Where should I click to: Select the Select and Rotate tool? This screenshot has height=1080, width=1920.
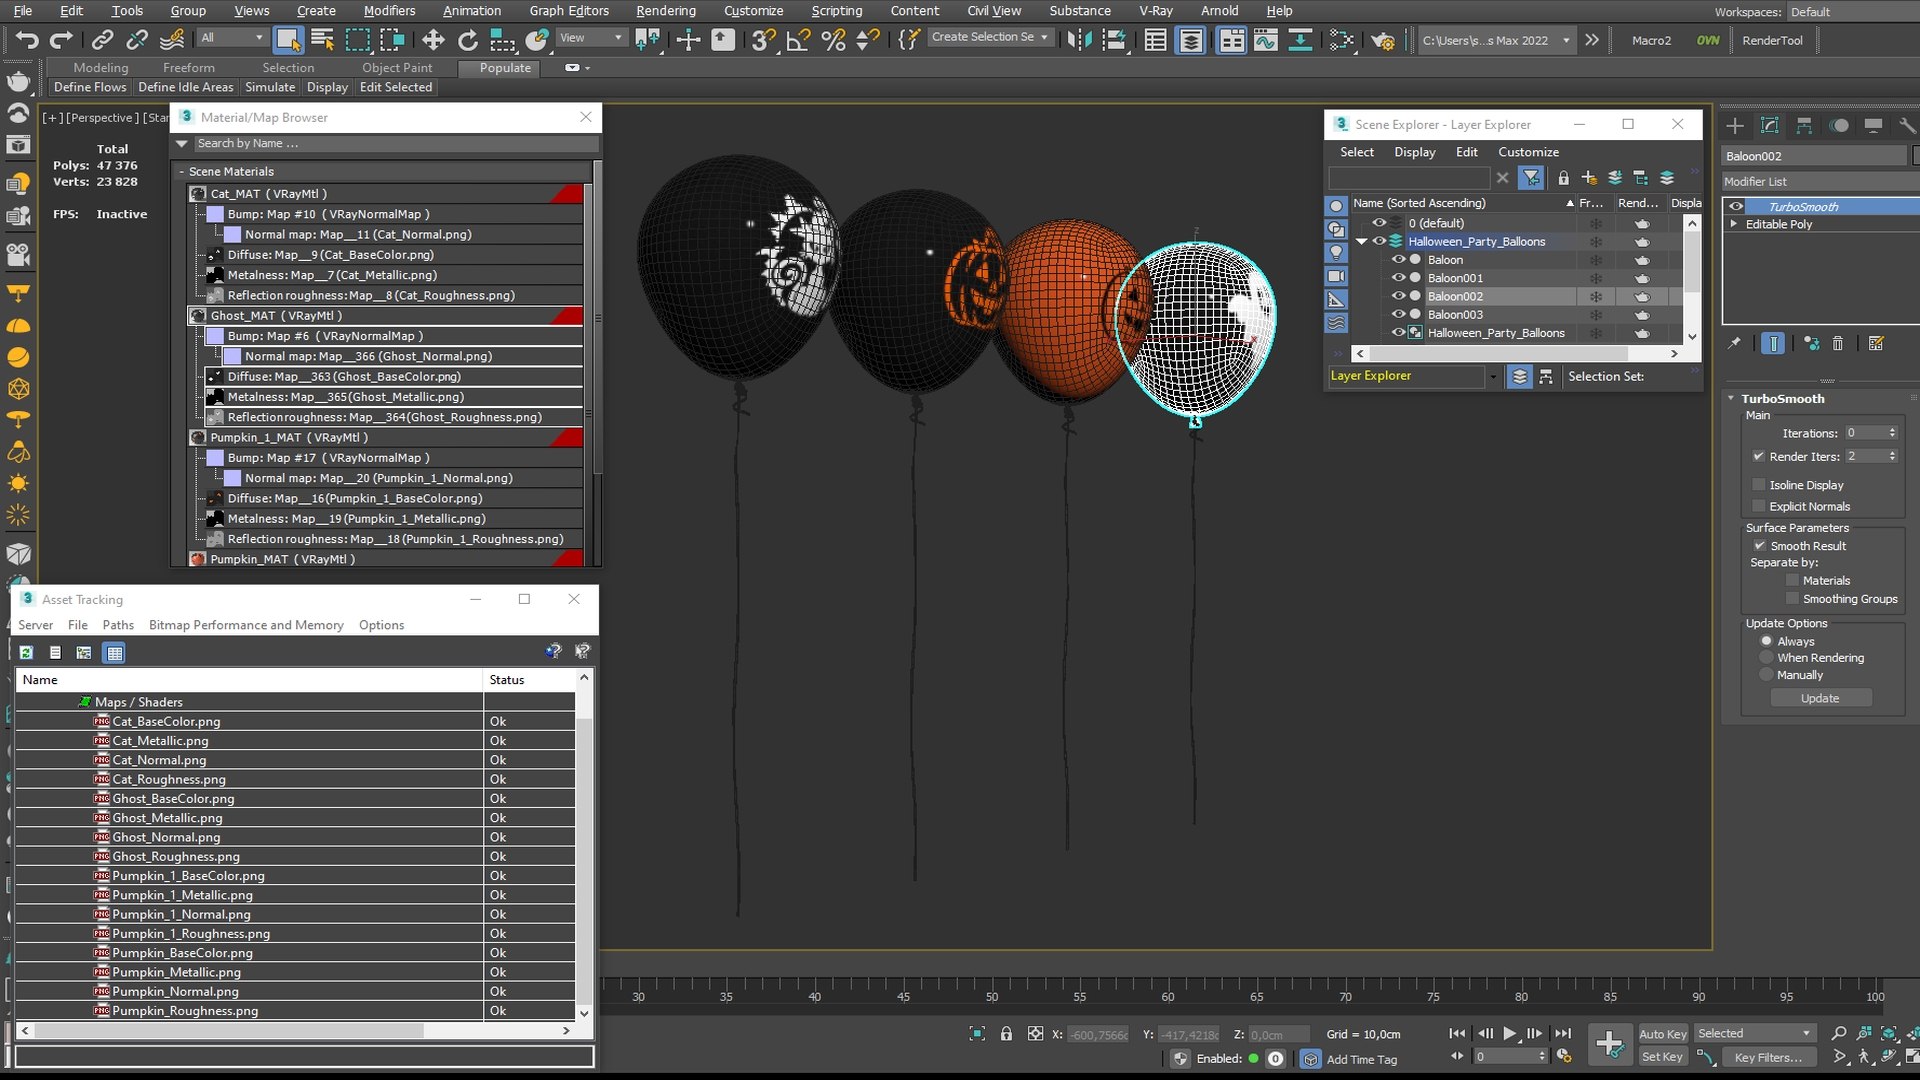[467, 40]
